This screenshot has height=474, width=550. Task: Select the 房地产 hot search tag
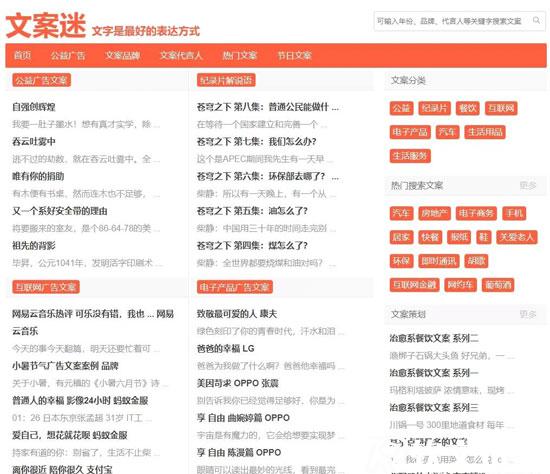coord(435,213)
